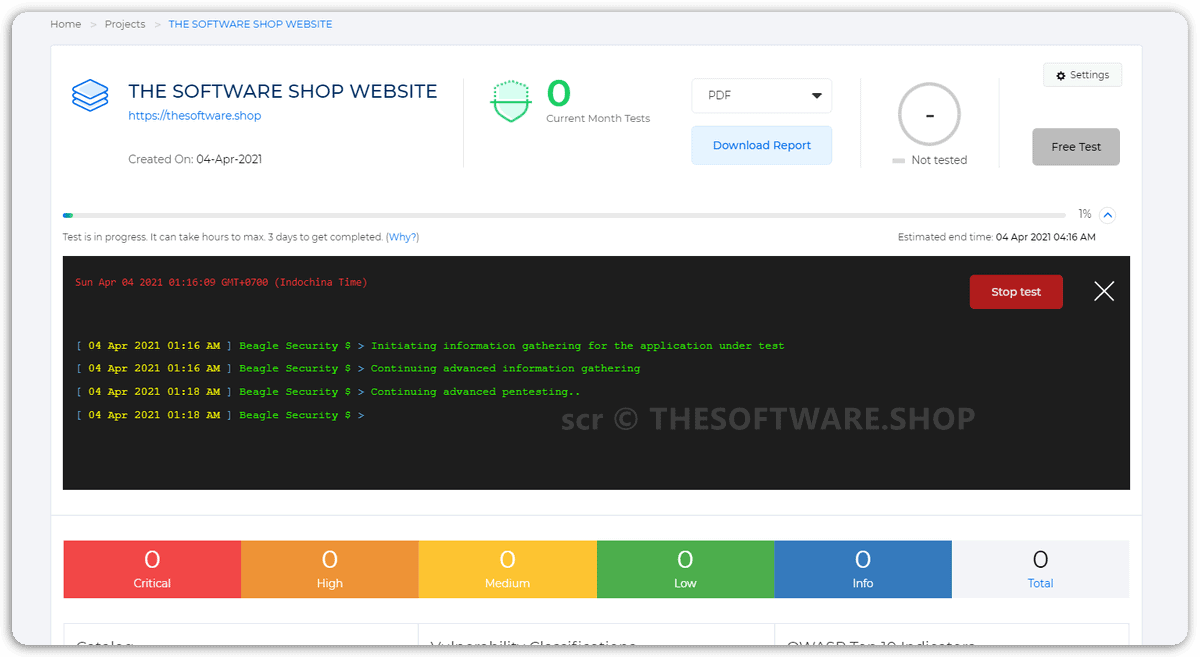
Task: Click the Free Test button
Action: [x=1076, y=147]
